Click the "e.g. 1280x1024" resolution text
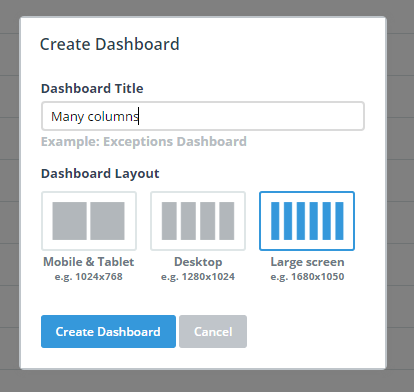Screen dimensions: 414x392 tap(198, 277)
